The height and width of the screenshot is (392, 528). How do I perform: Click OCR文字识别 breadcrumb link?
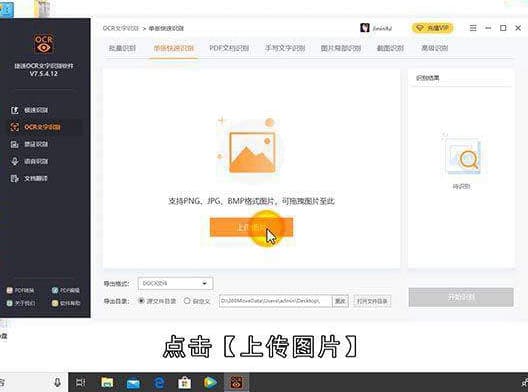coord(121,28)
